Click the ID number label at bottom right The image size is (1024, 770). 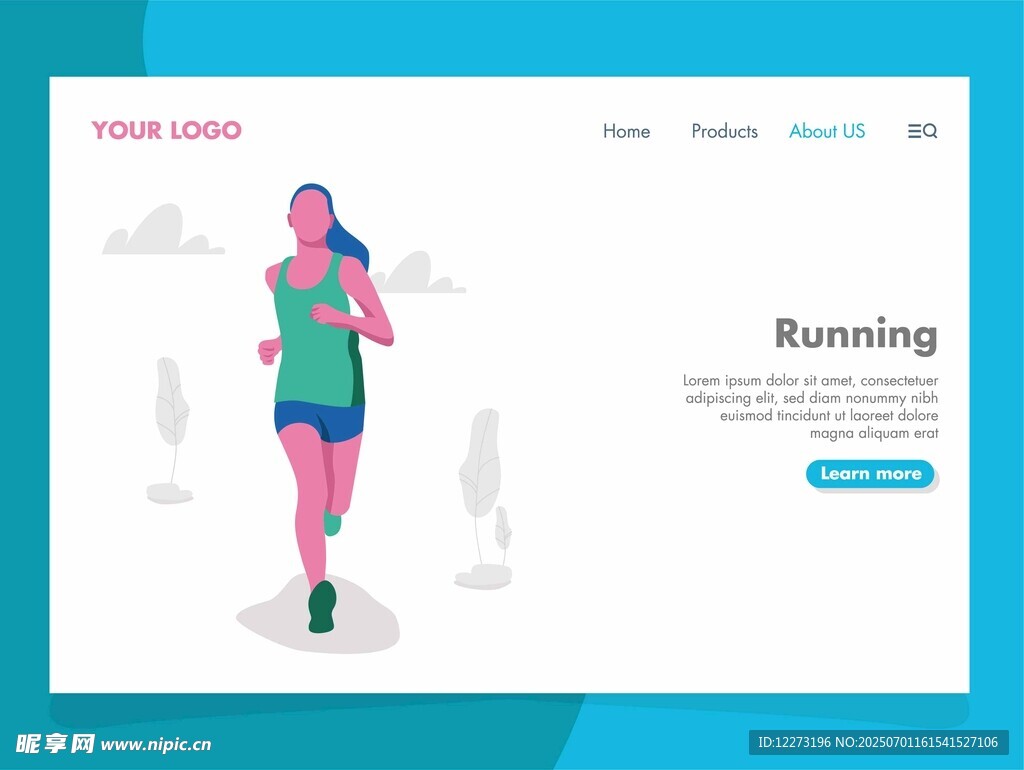pos(878,742)
